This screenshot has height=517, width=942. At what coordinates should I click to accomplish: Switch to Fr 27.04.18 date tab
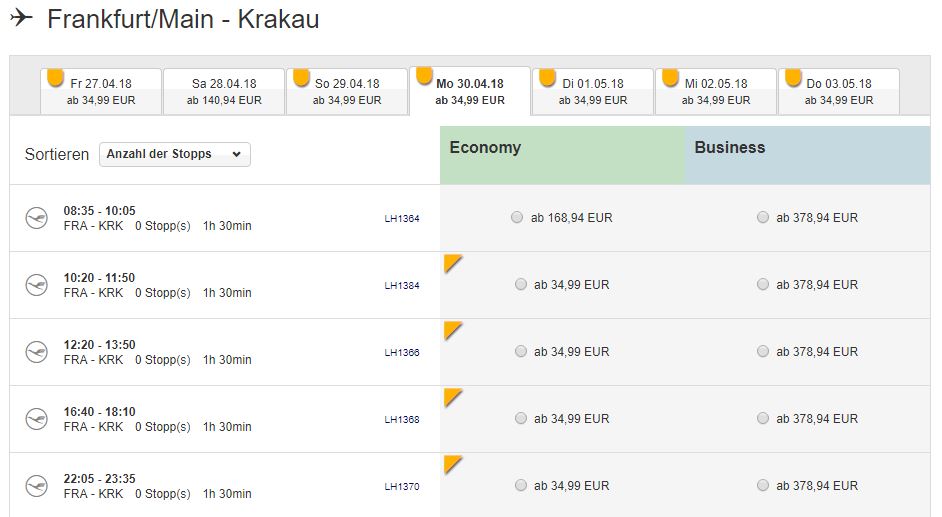101,91
